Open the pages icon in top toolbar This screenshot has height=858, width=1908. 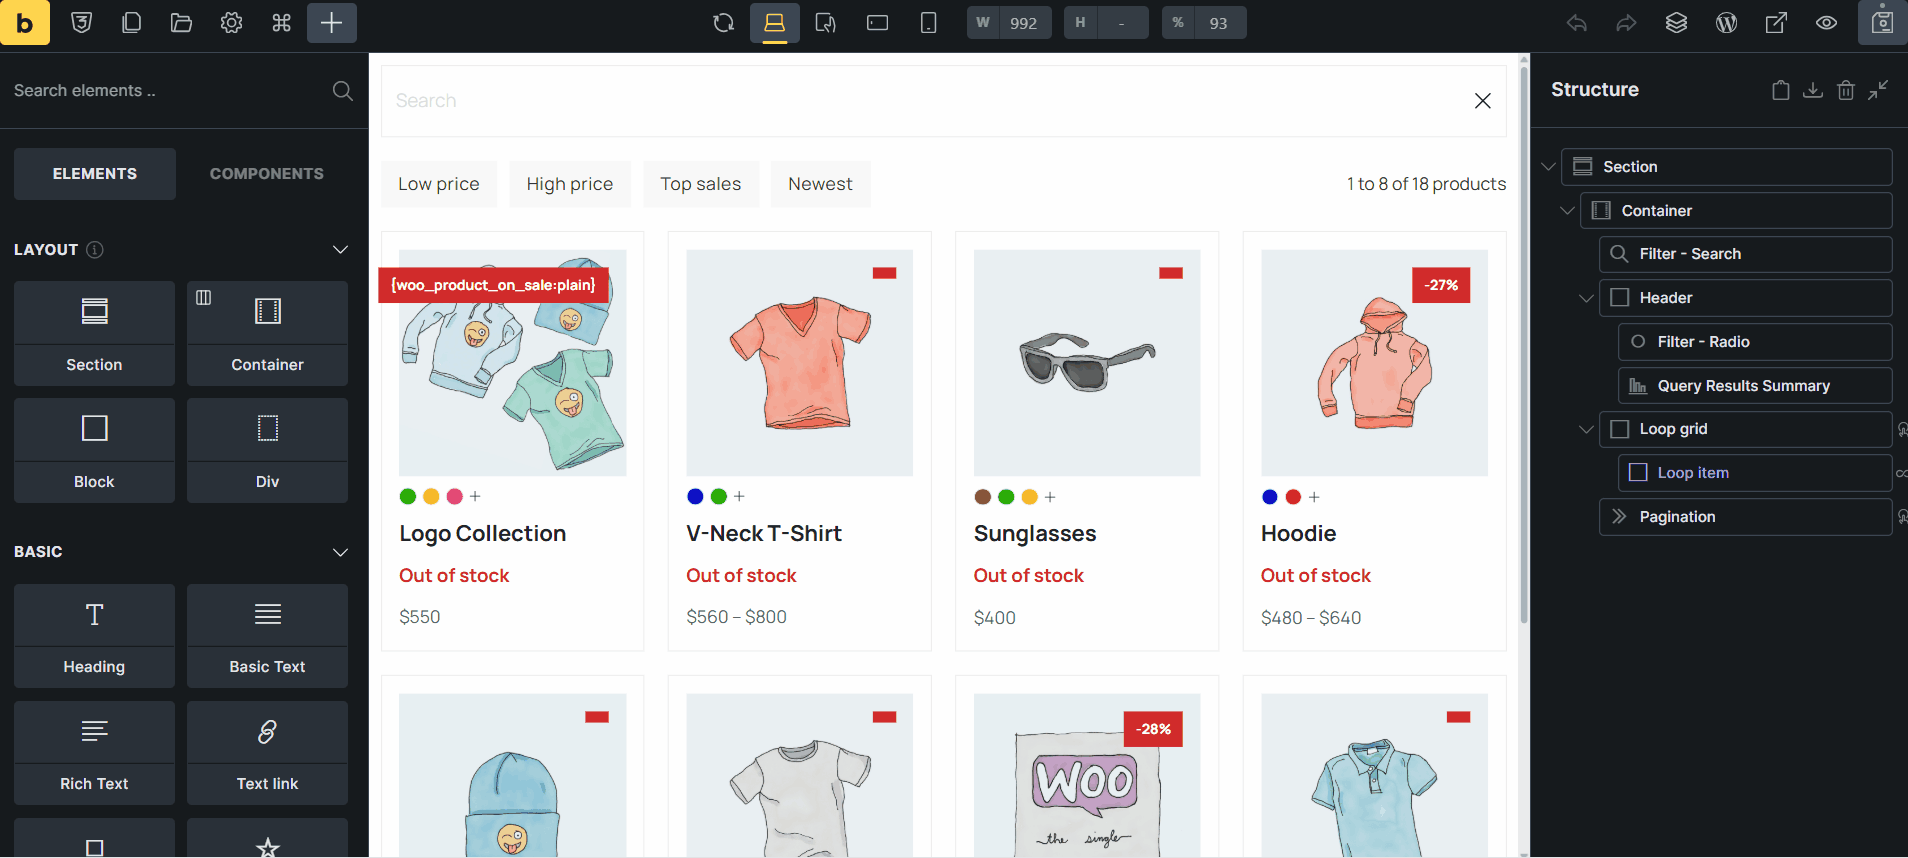click(131, 22)
